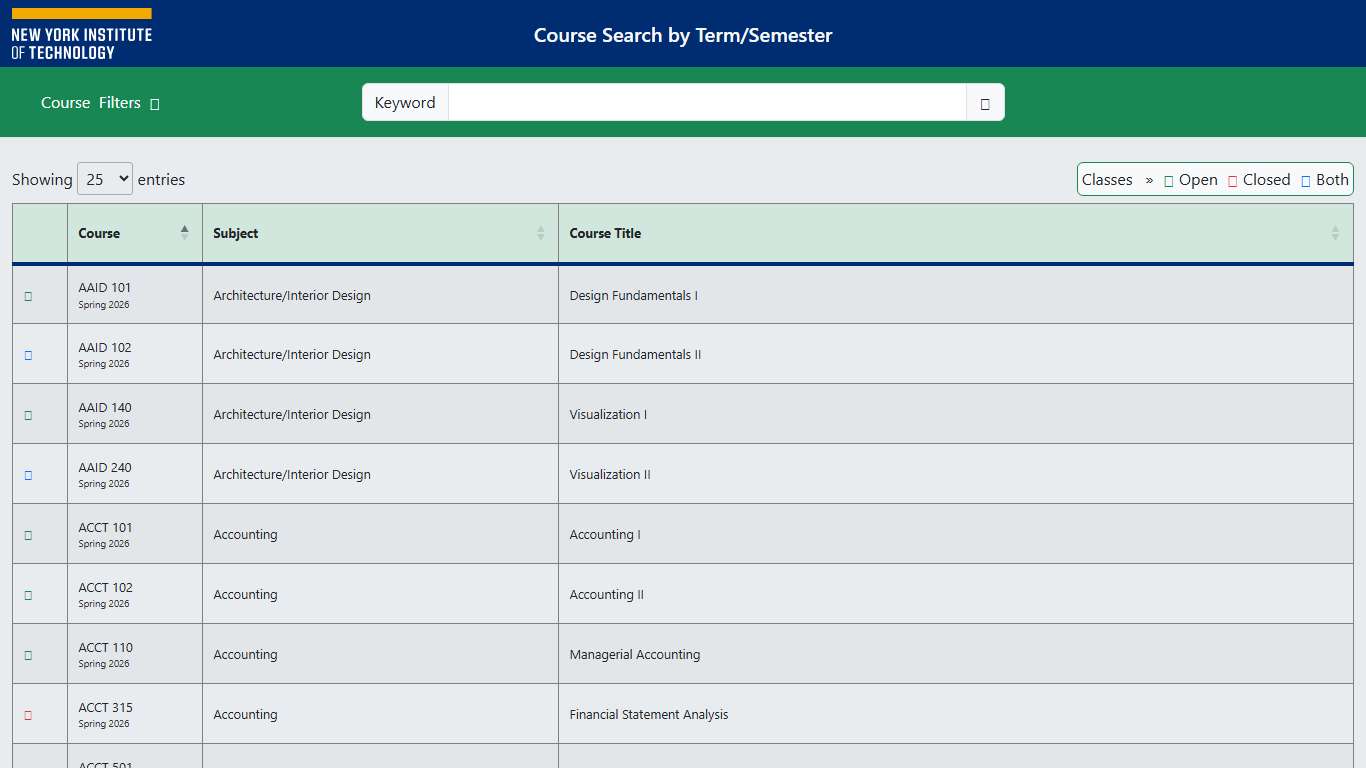
Task: Click the Course Title sort control
Action: (1335, 233)
